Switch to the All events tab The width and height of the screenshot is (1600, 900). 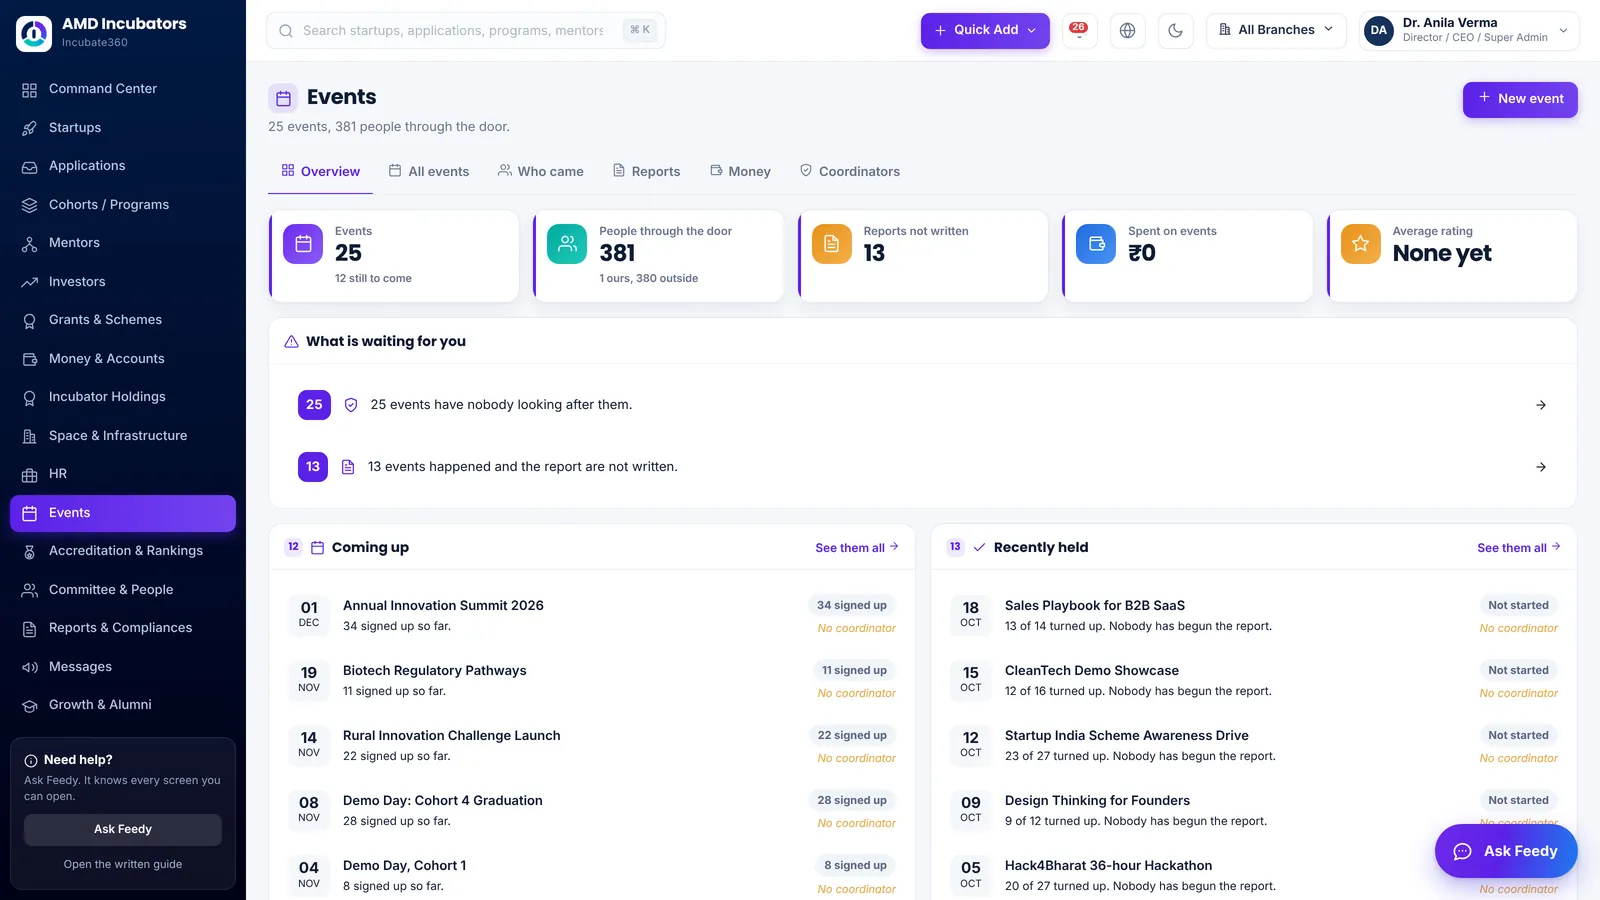pyautogui.click(x=428, y=172)
